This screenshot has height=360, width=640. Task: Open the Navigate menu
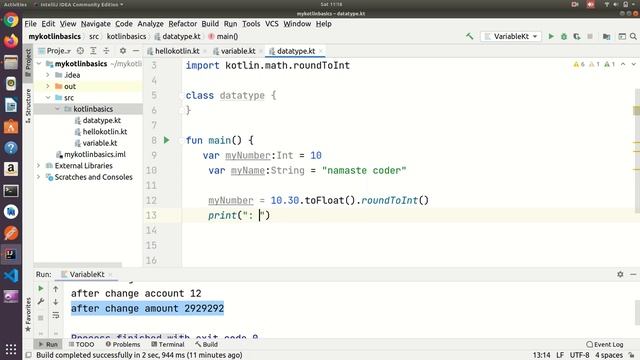tap(96, 24)
